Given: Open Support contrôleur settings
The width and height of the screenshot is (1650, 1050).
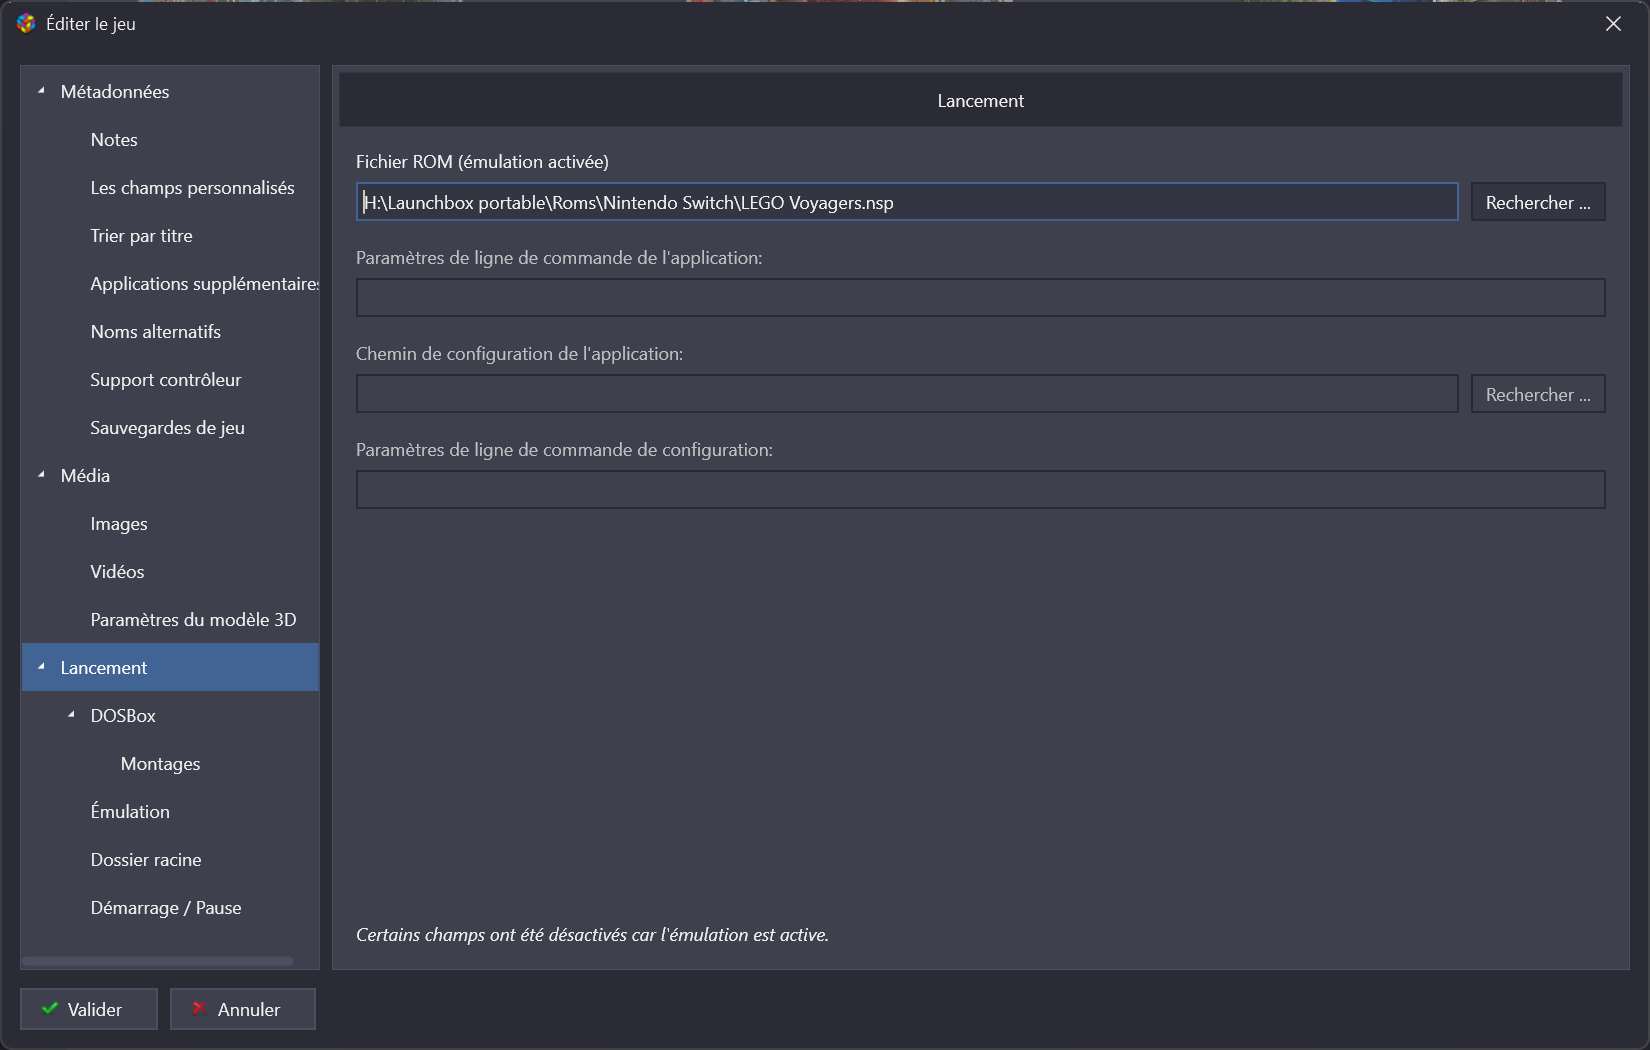Looking at the screenshot, I should [166, 380].
